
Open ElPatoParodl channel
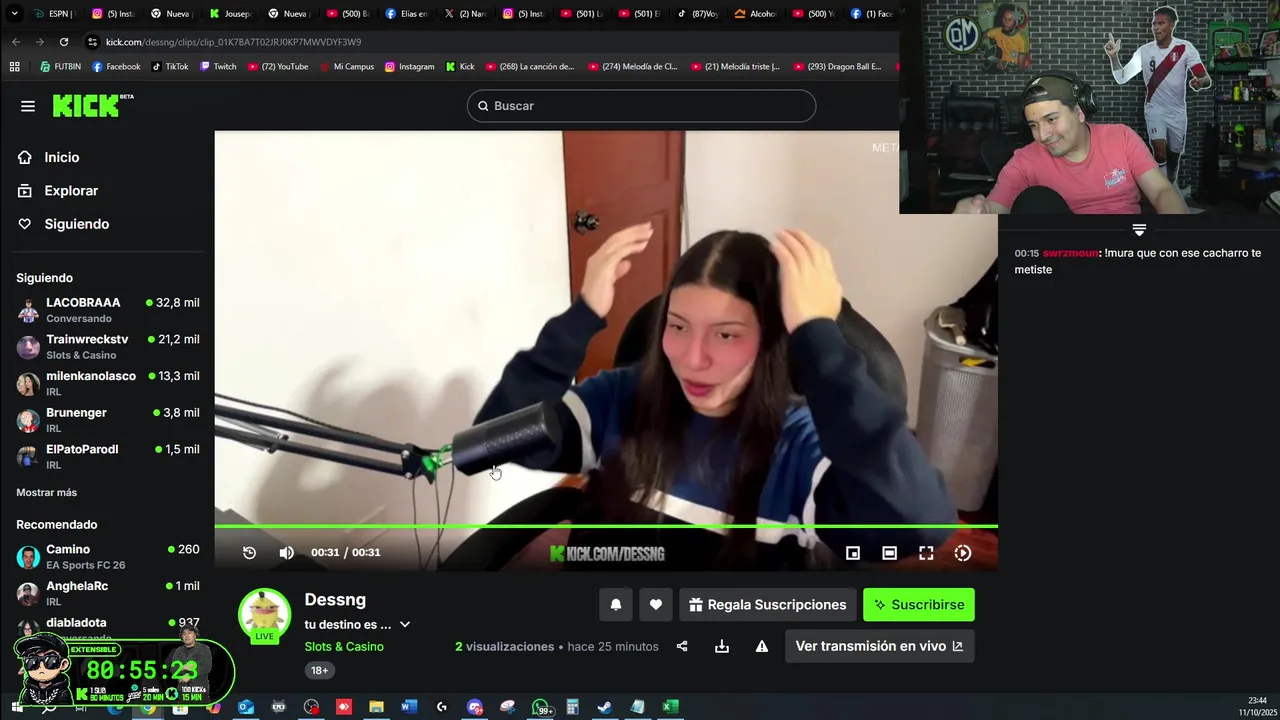point(107,457)
